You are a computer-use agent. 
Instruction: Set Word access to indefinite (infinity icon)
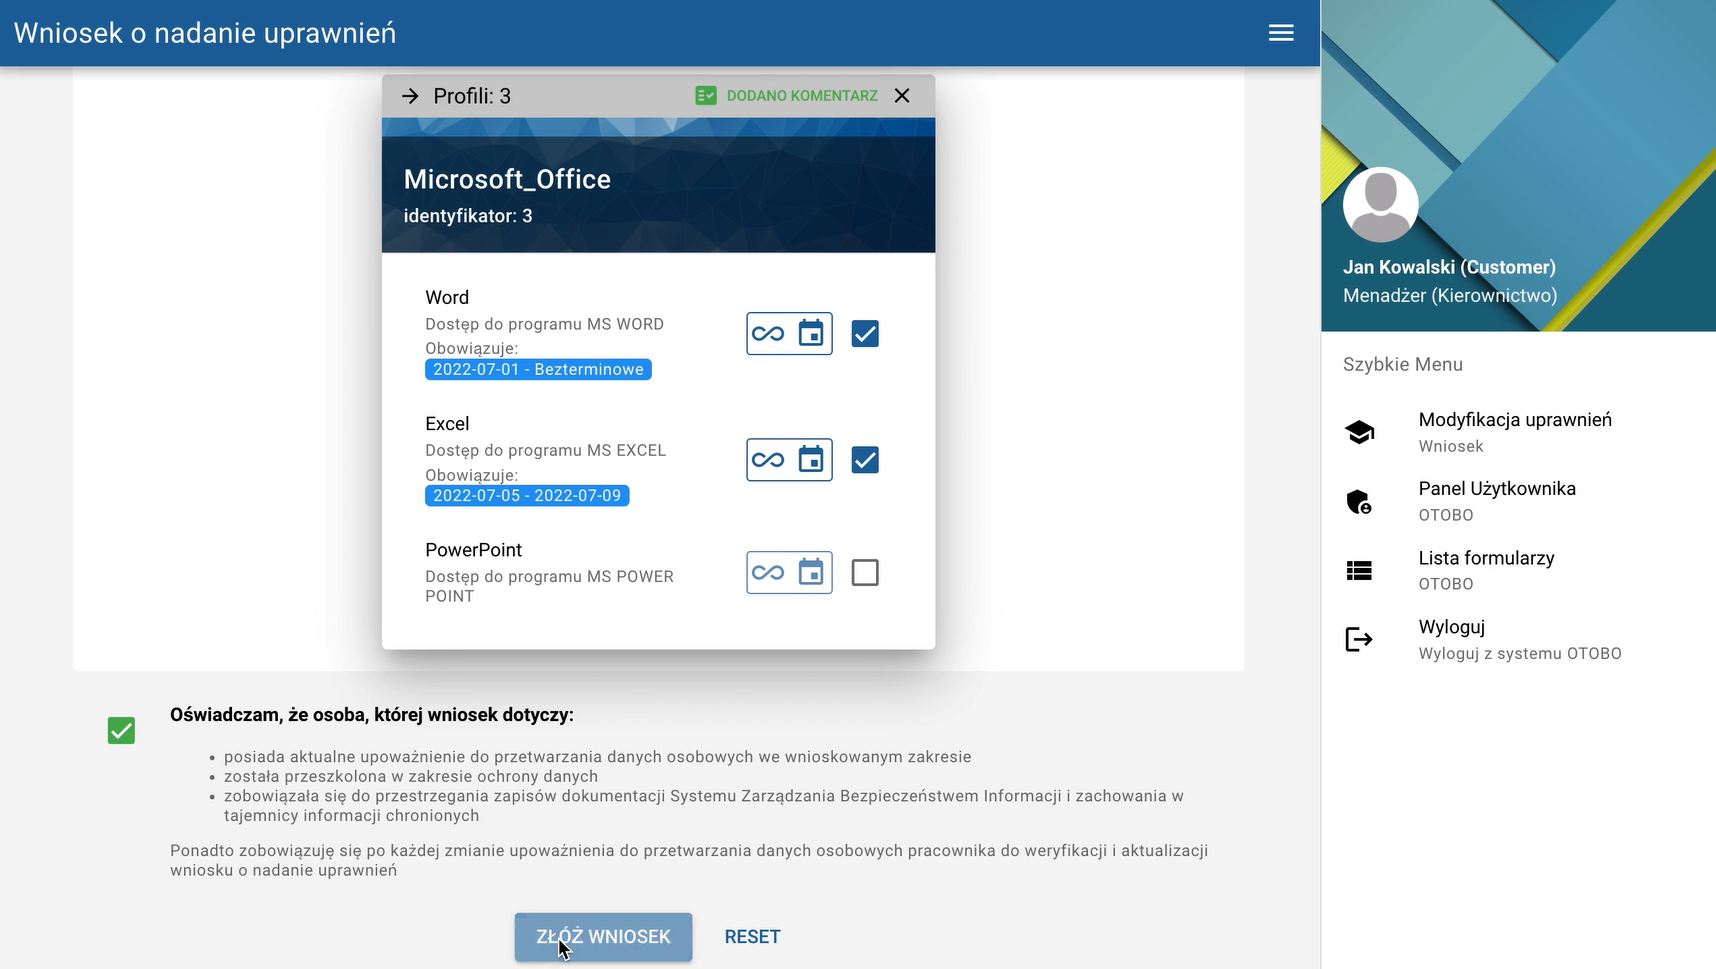pos(768,334)
